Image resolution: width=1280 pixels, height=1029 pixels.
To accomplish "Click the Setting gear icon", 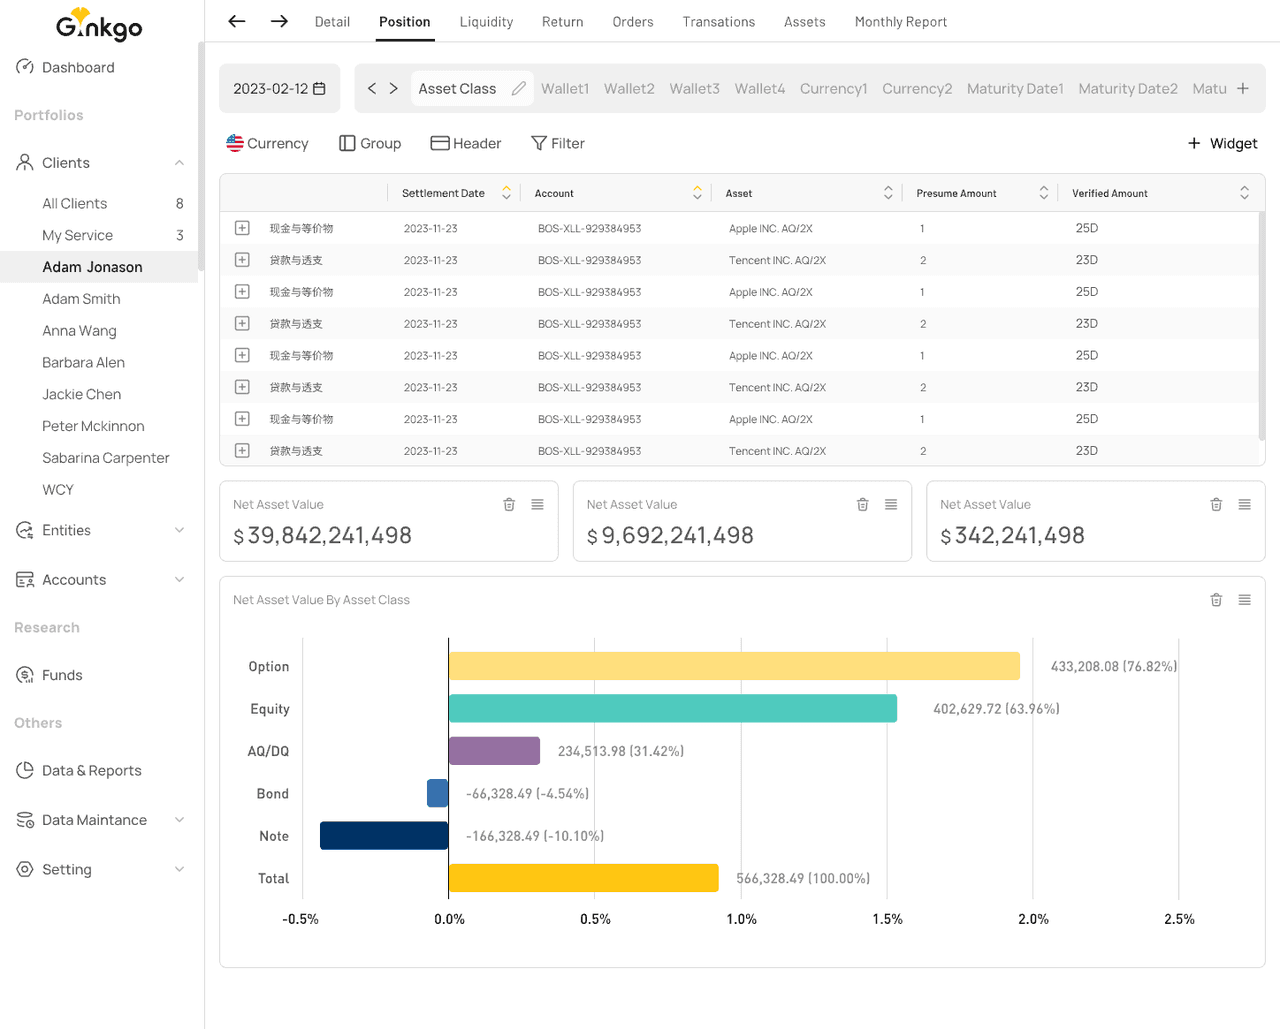I will (25, 869).
